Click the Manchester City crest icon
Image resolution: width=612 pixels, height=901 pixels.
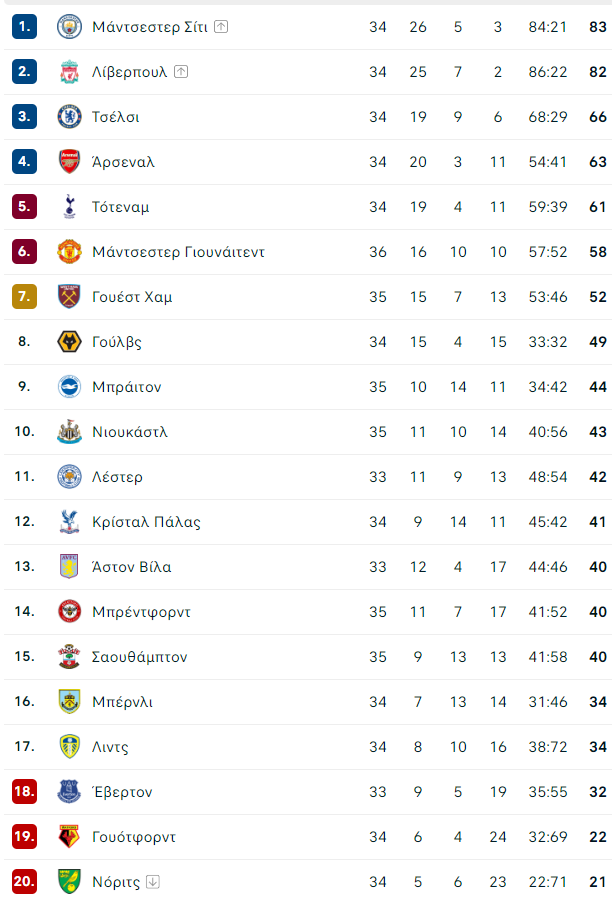coord(69,27)
